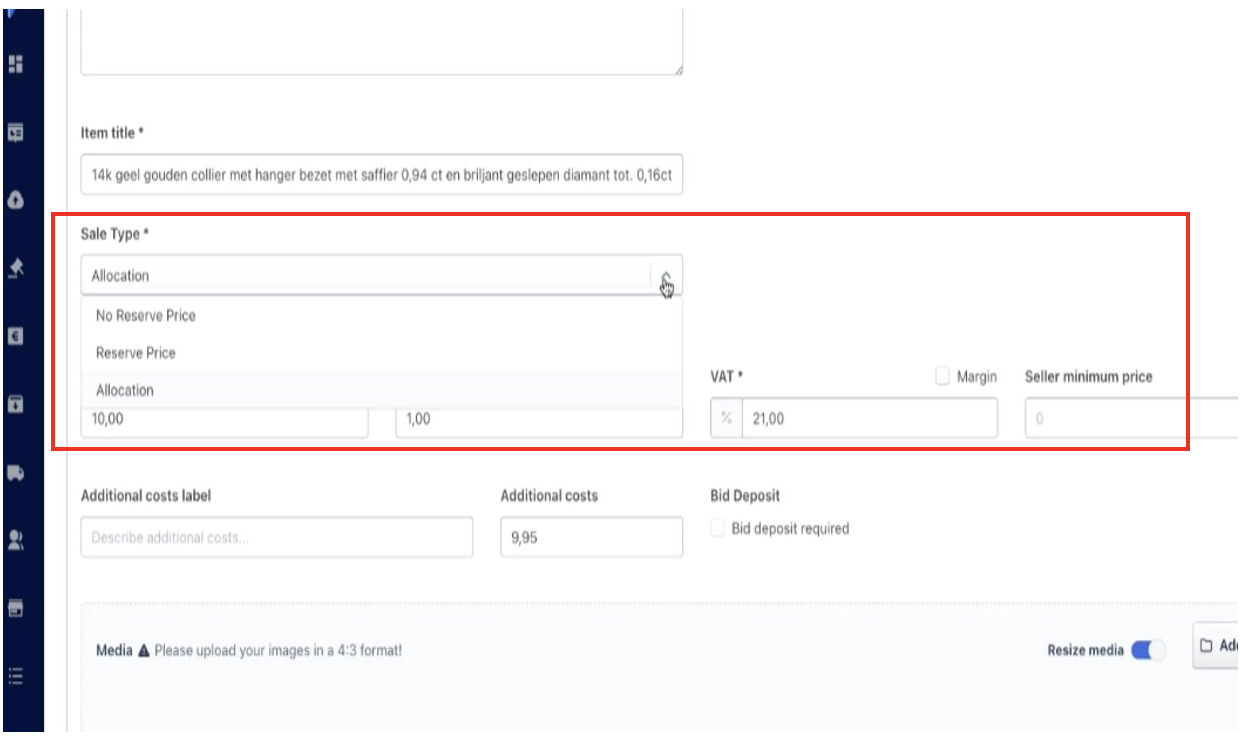The height and width of the screenshot is (736, 1240).
Task: Check the Bid deposit required box
Action: [x=717, y=528]
